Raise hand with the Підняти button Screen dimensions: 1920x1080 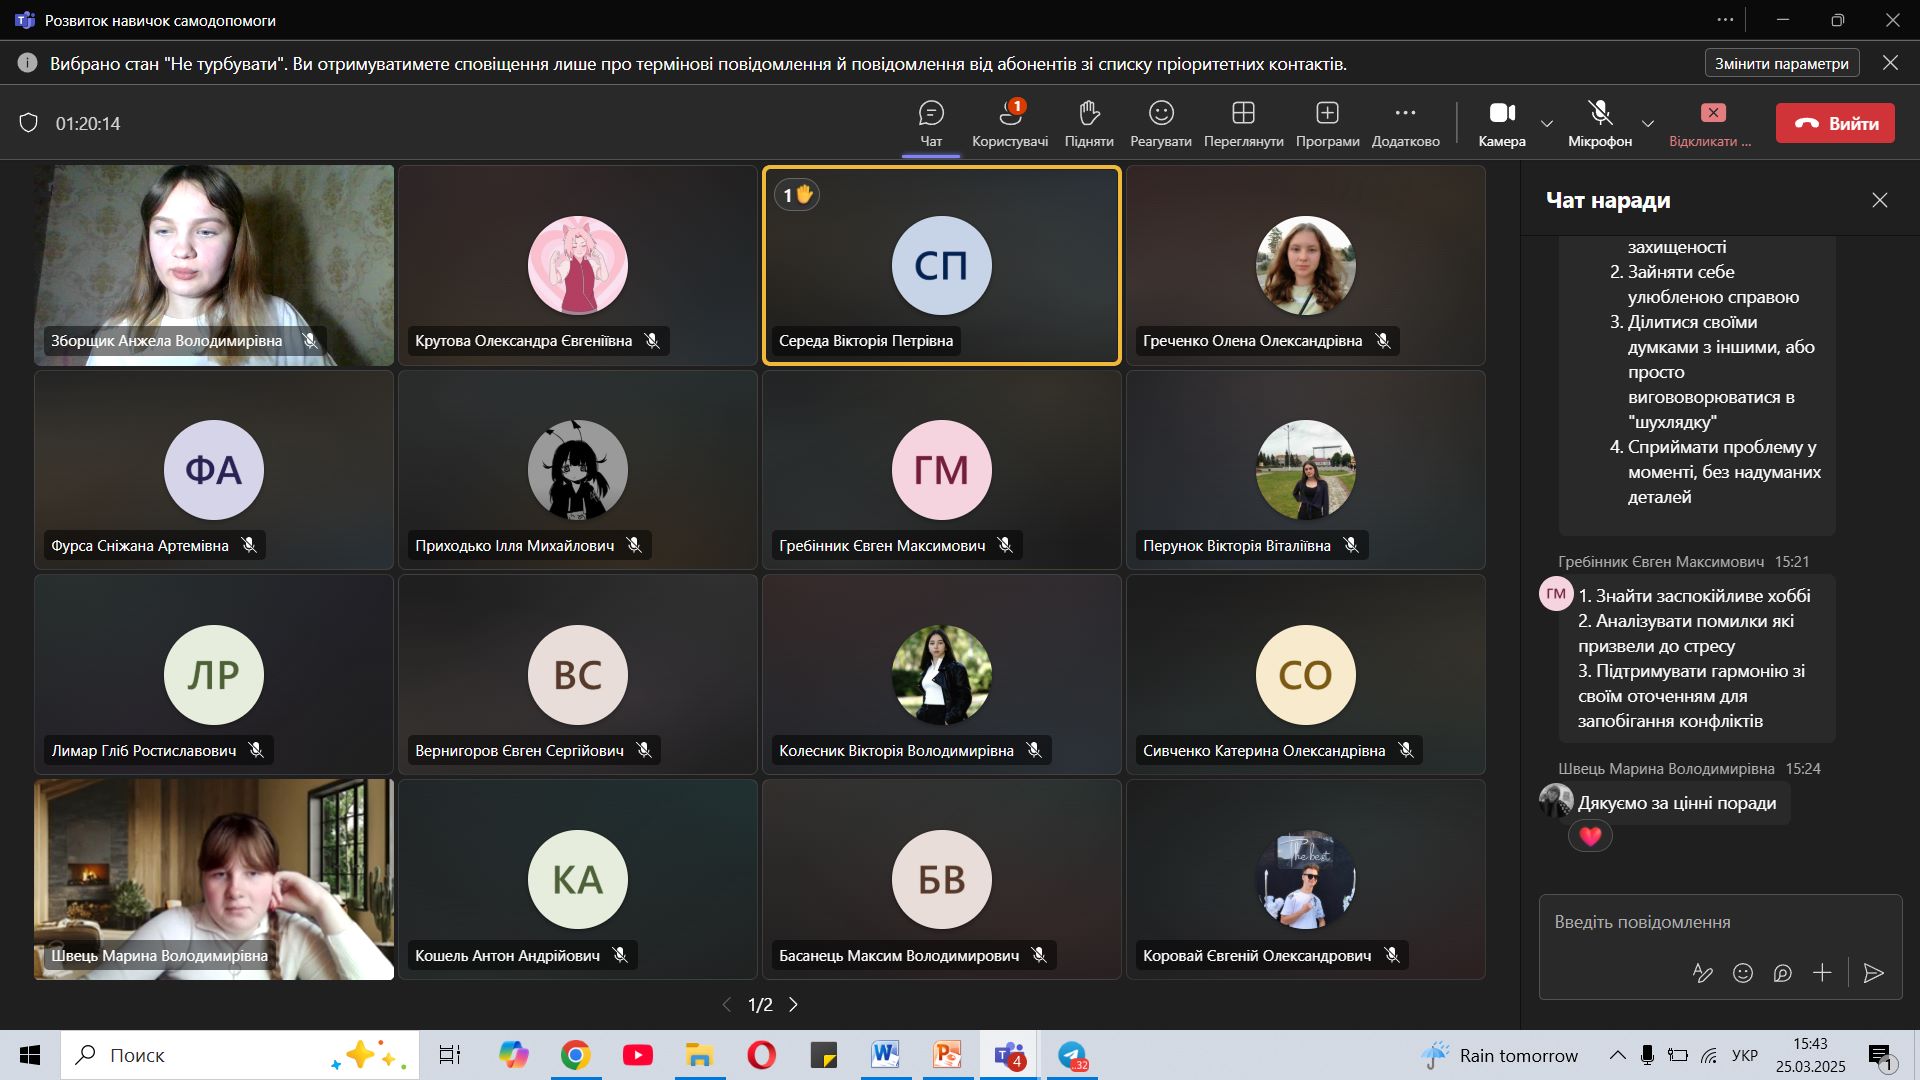coord(1089,123)
